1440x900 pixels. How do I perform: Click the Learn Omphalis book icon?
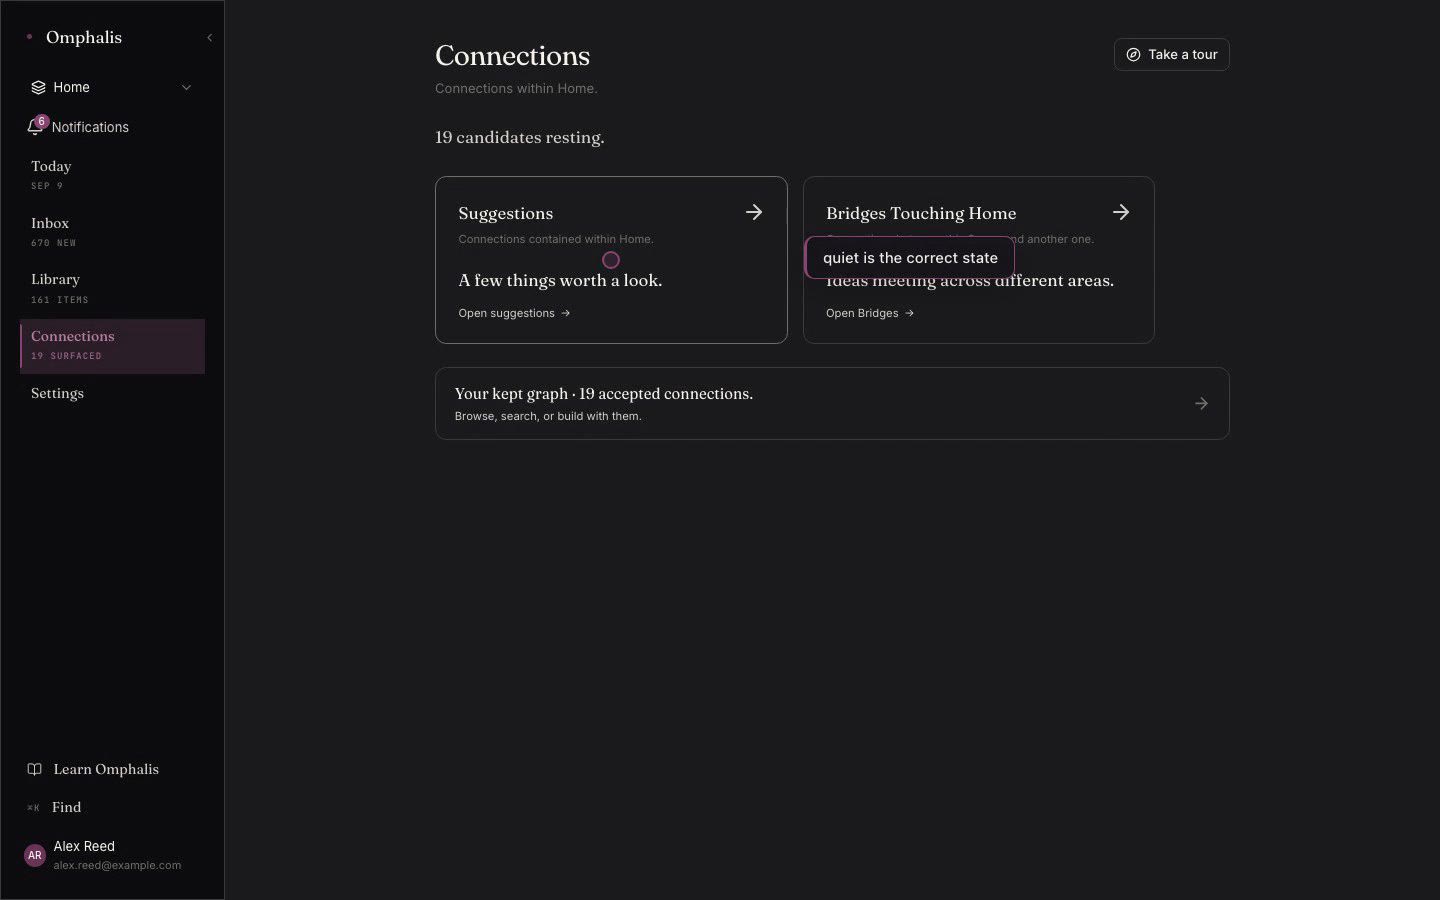point(35,769)
